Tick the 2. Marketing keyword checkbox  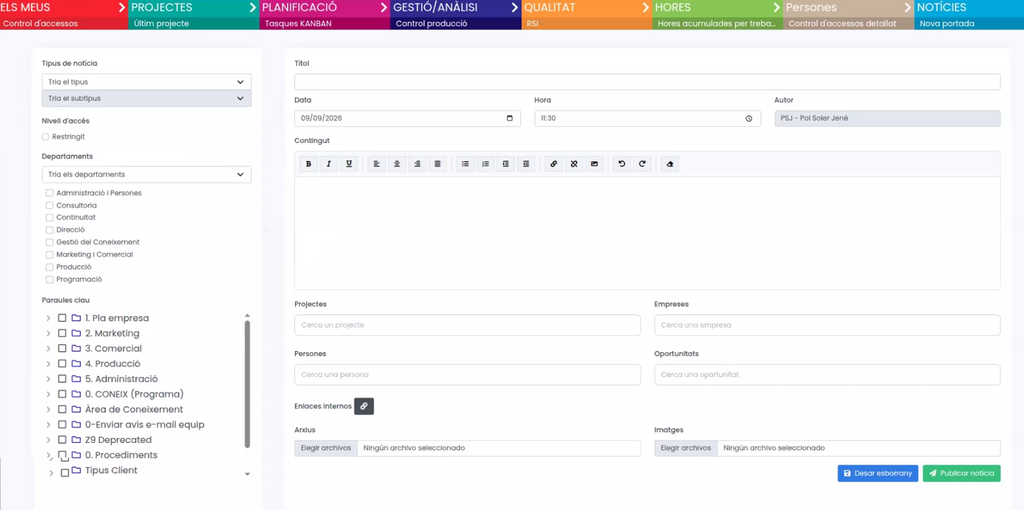[62, 333]
